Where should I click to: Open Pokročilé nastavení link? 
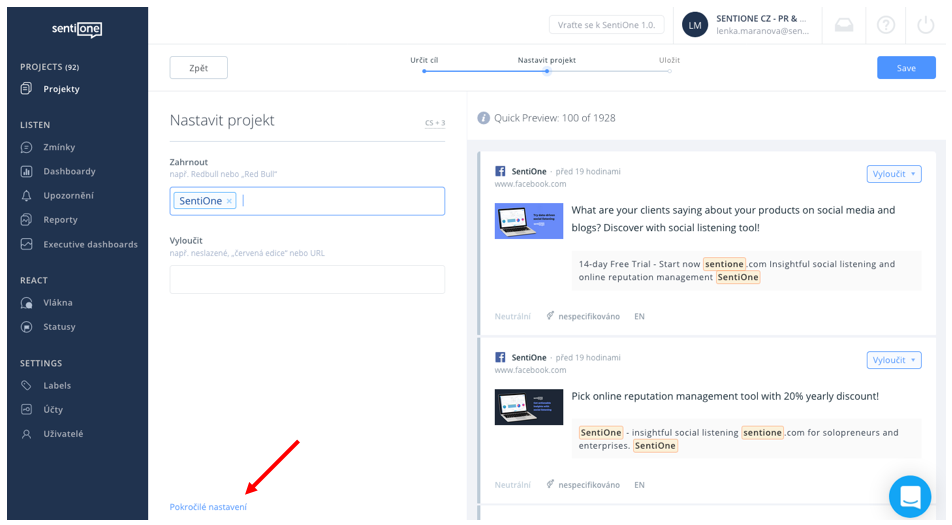208,507
